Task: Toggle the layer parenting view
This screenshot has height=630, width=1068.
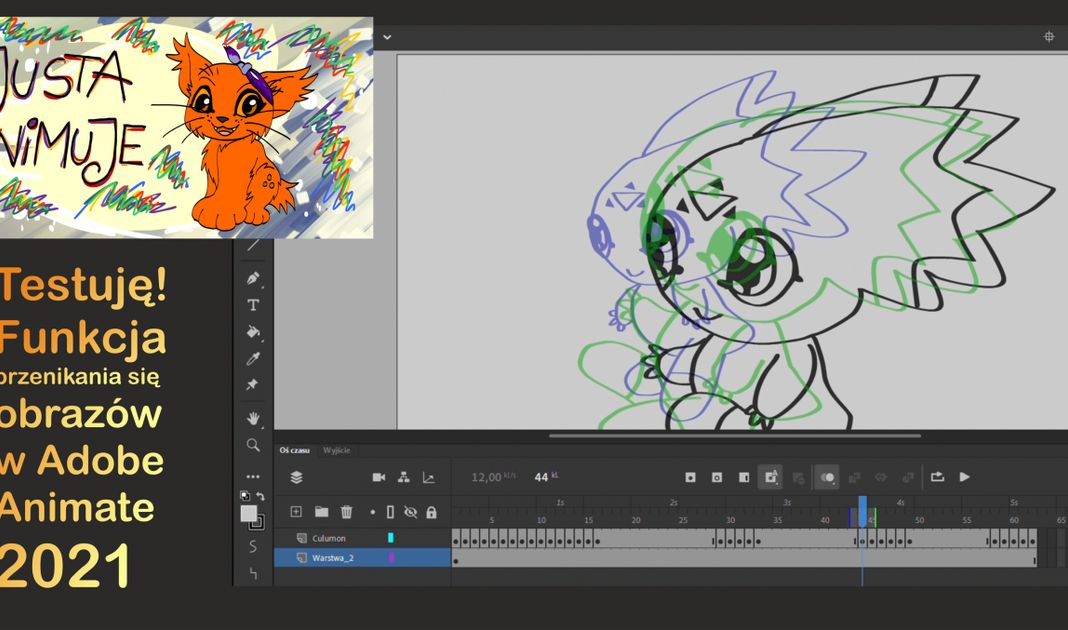Action: (x=404, y=477)
